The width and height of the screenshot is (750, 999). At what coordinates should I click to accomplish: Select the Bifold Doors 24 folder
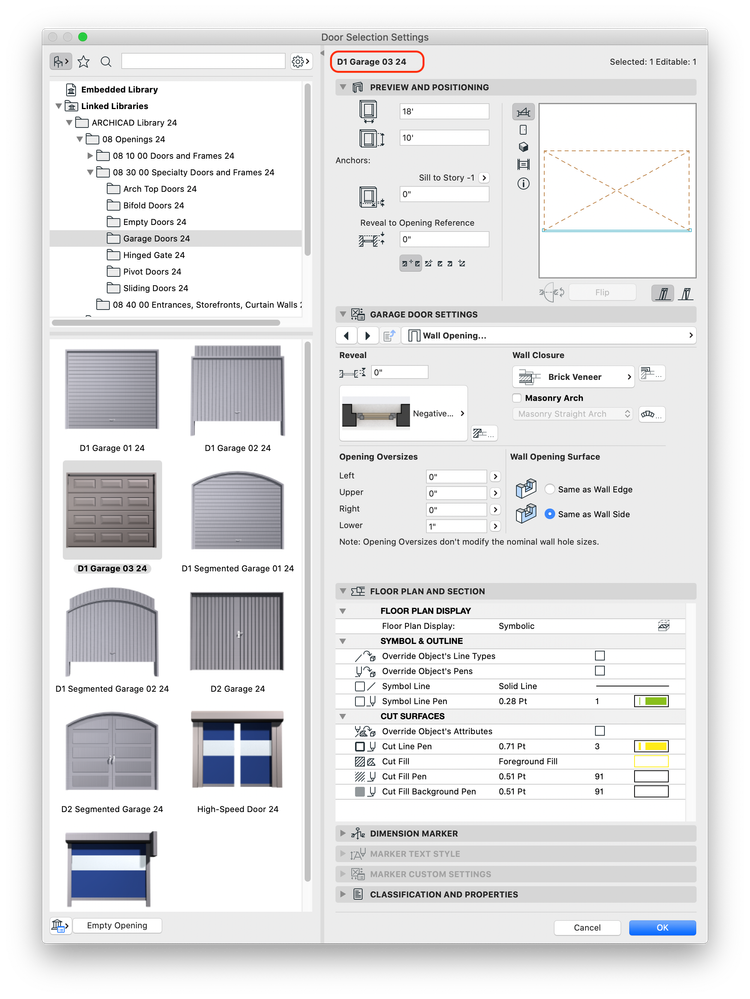coord(154,205)
